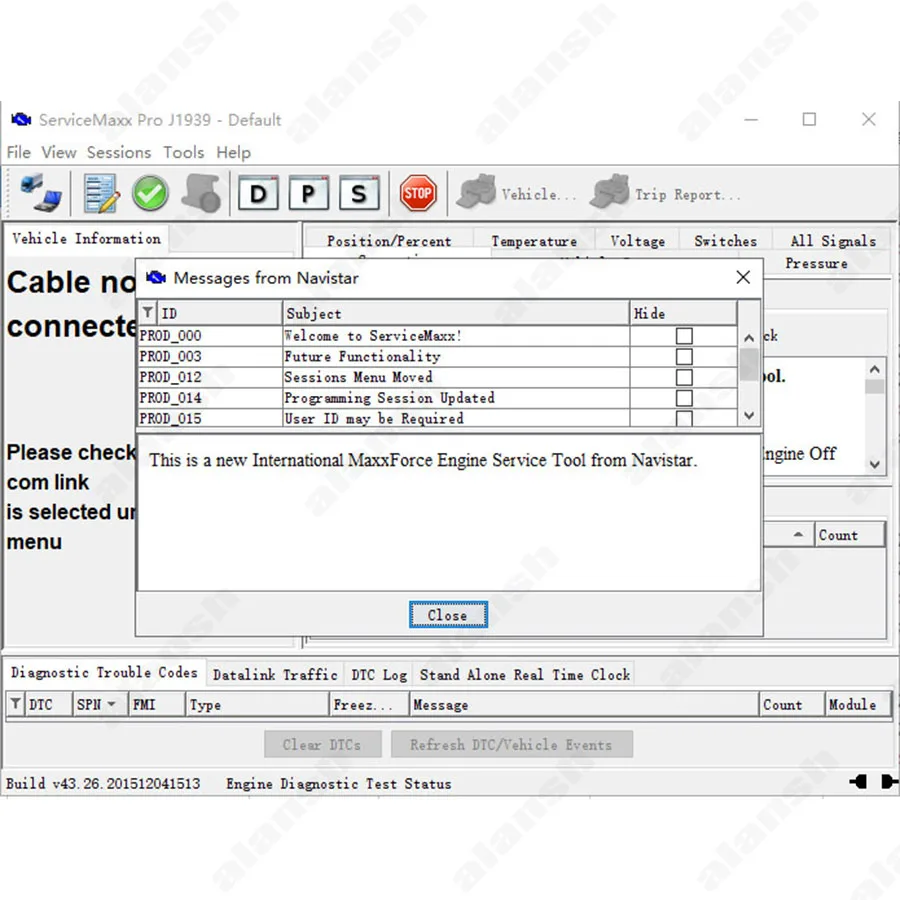Click the FMI column header
Image resolution: width=900 pixels, height=900 pixels.
(157, 704)
